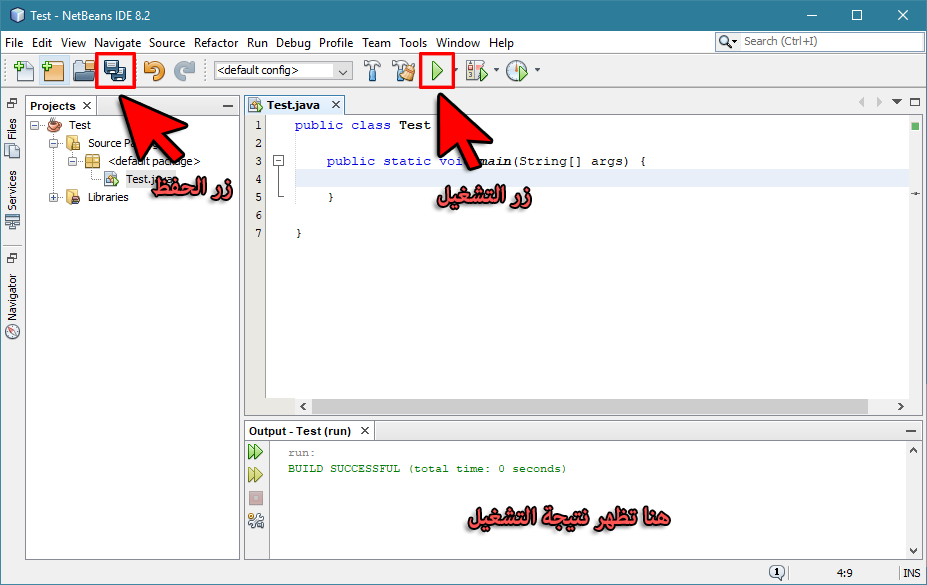Viewport: 927px width, 585px height.
Task: Click Clean and Build Project icon
Action: (x=404, y=70)
